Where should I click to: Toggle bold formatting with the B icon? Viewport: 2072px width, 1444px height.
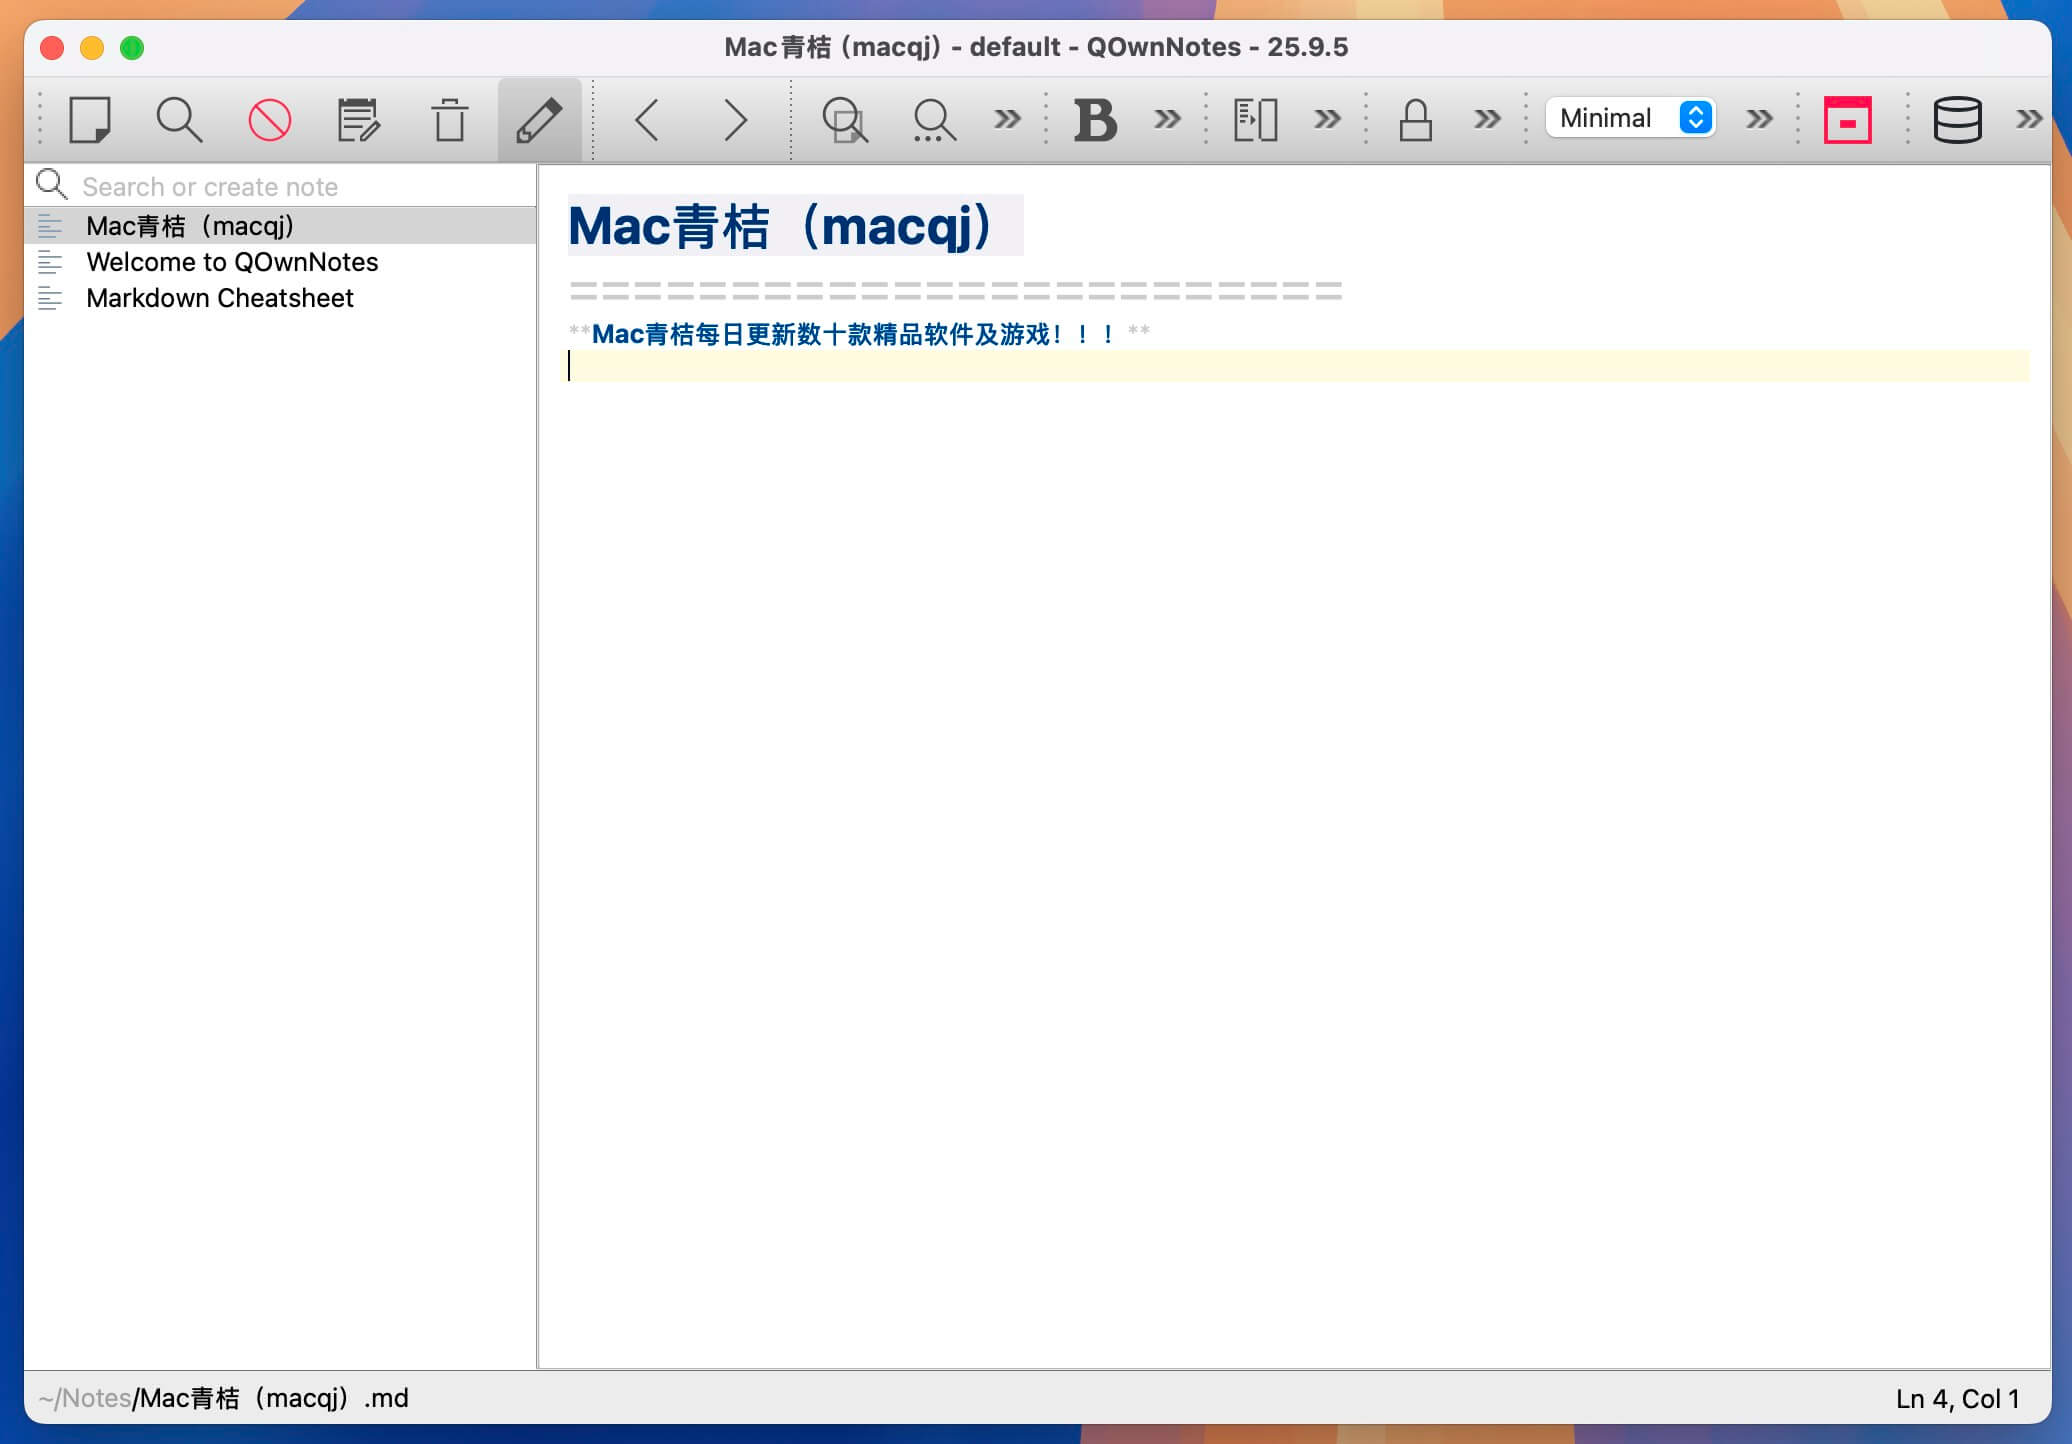tap(1095, 119)
